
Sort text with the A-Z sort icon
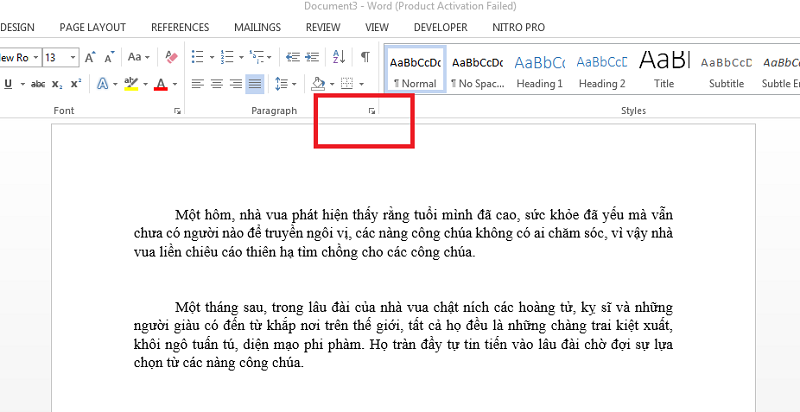click(339, 57)
